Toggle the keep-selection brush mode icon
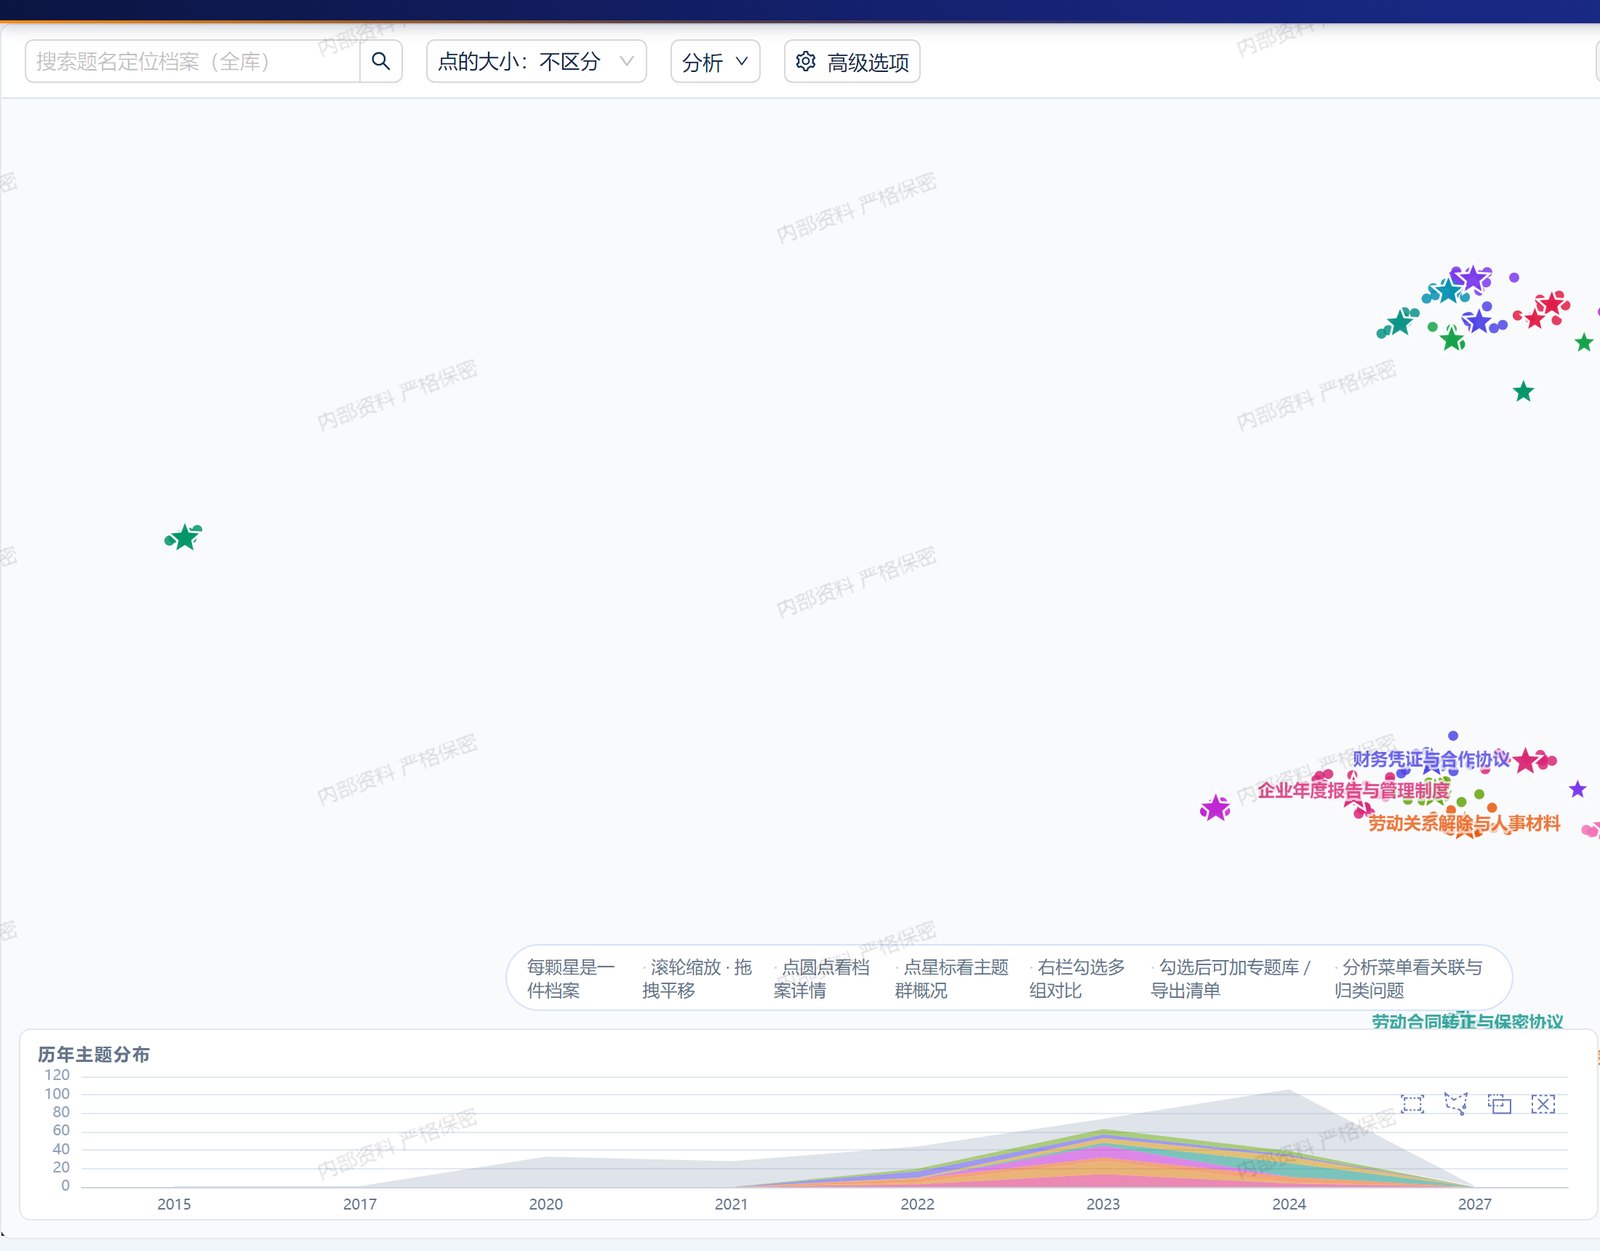Image resolution: width=1600 pixels, height=1251 pixels. tap(1499, 1104)
